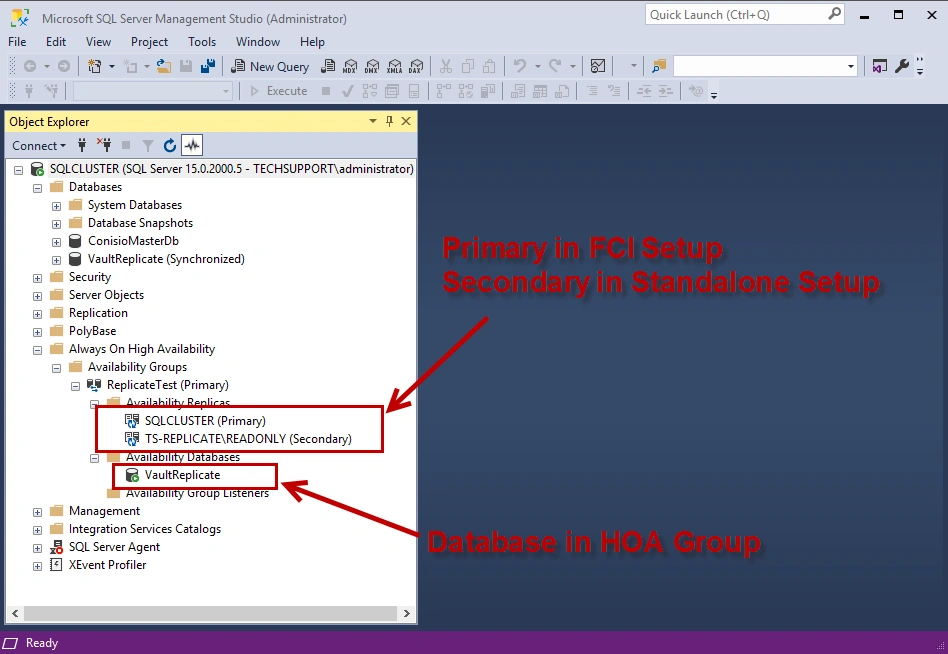This screenshot has height=654, width=948.
Task: Collapse the ReplicateTest (Primary) group
Action: tap(76, 386)
